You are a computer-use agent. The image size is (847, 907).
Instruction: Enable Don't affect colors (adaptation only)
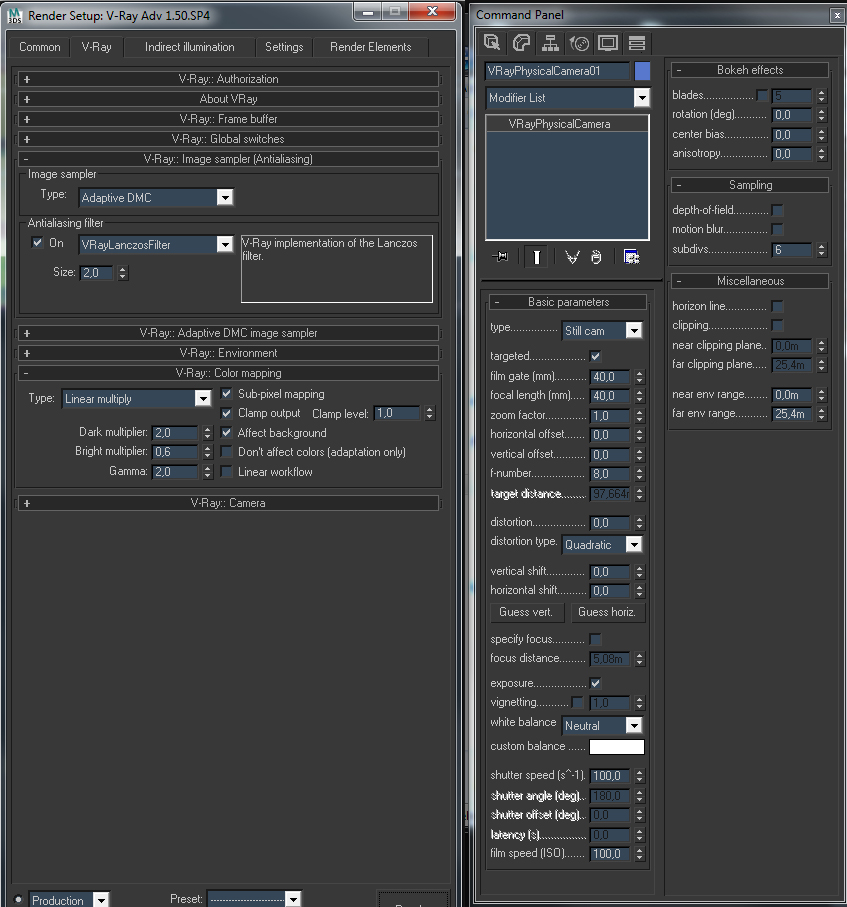click(x=226, y=452)
